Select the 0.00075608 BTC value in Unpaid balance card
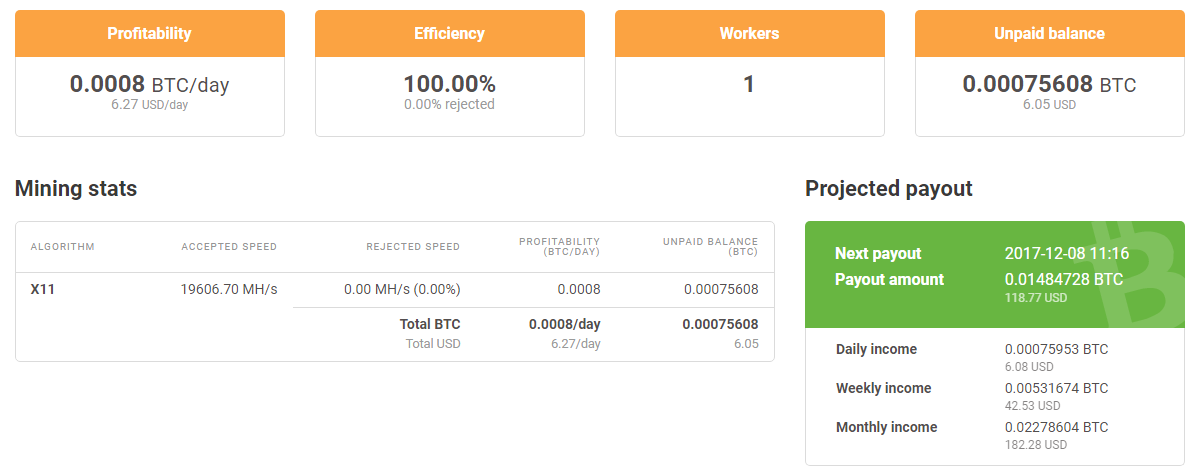 pyautogui.click(x=1050, y=84)
